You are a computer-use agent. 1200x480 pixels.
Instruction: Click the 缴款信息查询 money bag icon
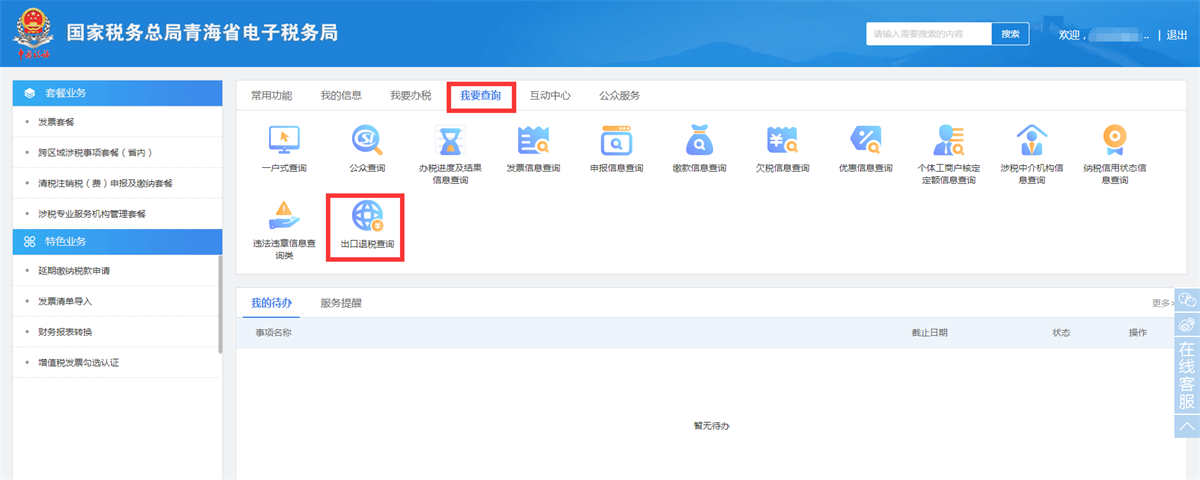[x=699, y=140]
